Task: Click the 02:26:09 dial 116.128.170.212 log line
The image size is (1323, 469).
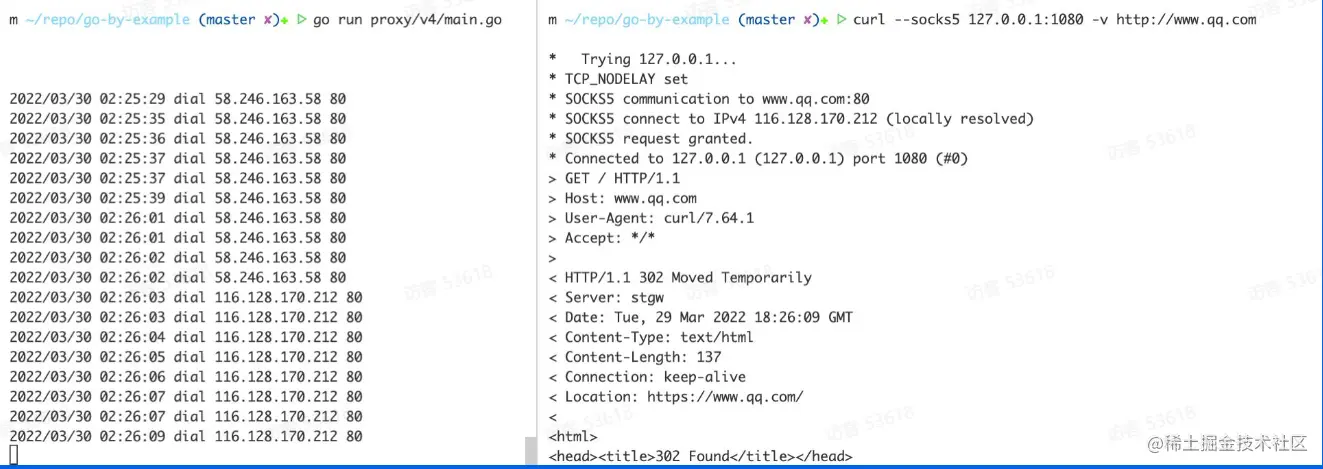Action: pyautogui.click(x=186, y=436)
